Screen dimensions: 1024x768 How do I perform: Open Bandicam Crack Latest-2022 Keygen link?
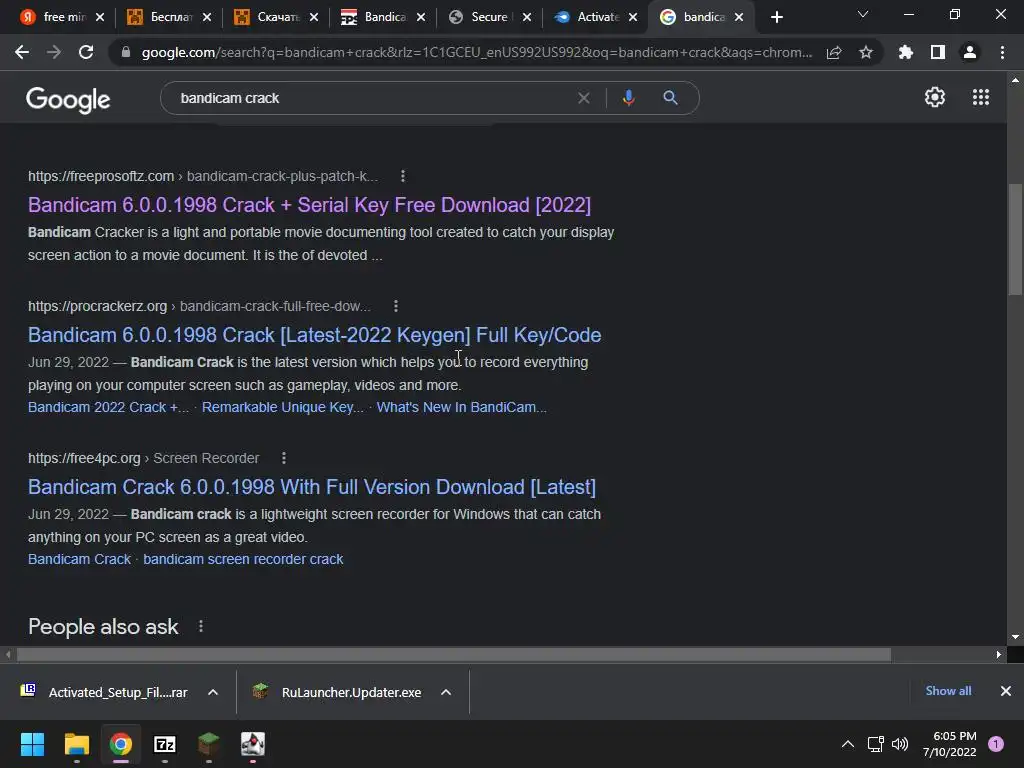[315, 335]
